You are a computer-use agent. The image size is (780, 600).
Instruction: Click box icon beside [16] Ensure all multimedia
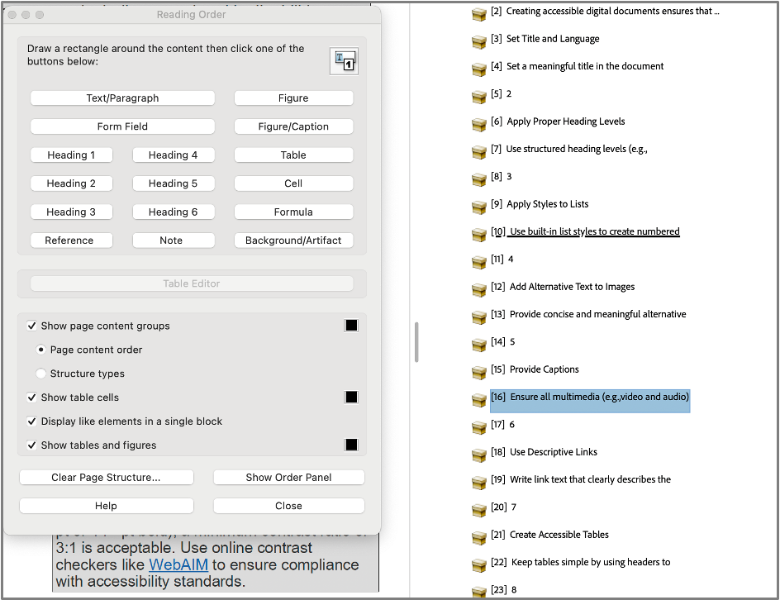[479, 400]
